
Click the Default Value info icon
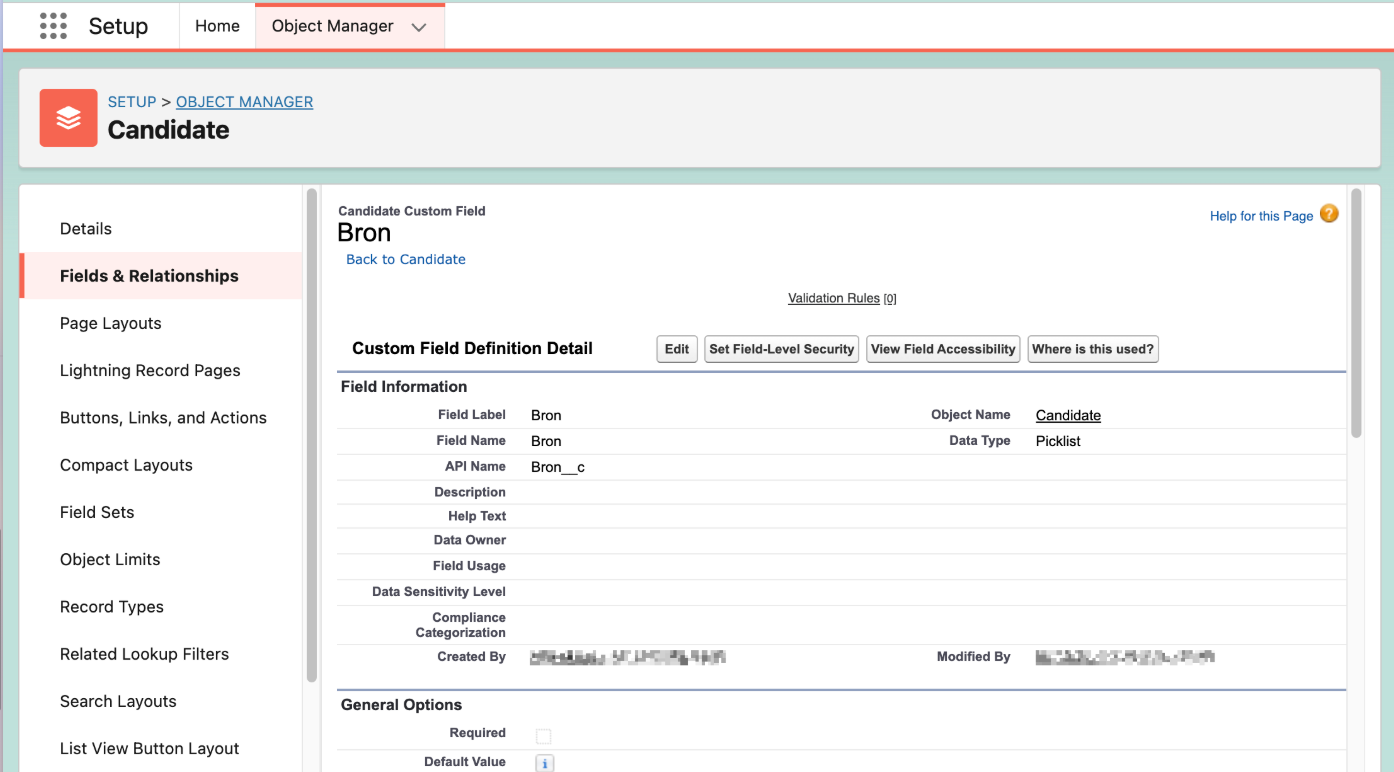click(x=545, y=763)
